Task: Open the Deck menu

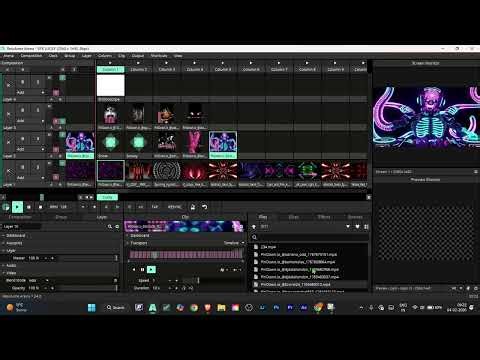Action: 53,56
